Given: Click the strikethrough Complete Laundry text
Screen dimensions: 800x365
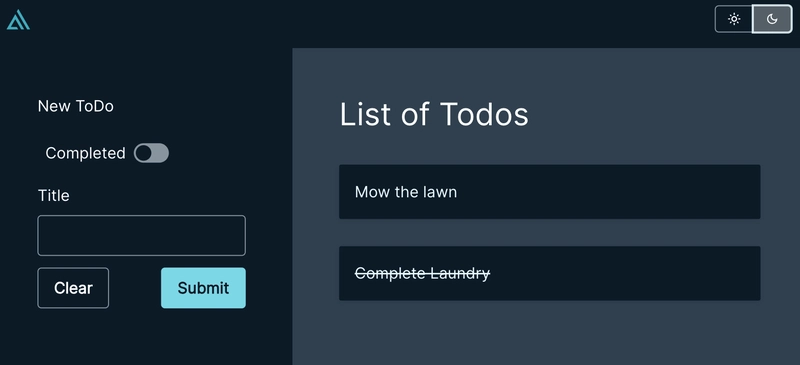Looking at the screenshot, I should [x=422, y=274].
